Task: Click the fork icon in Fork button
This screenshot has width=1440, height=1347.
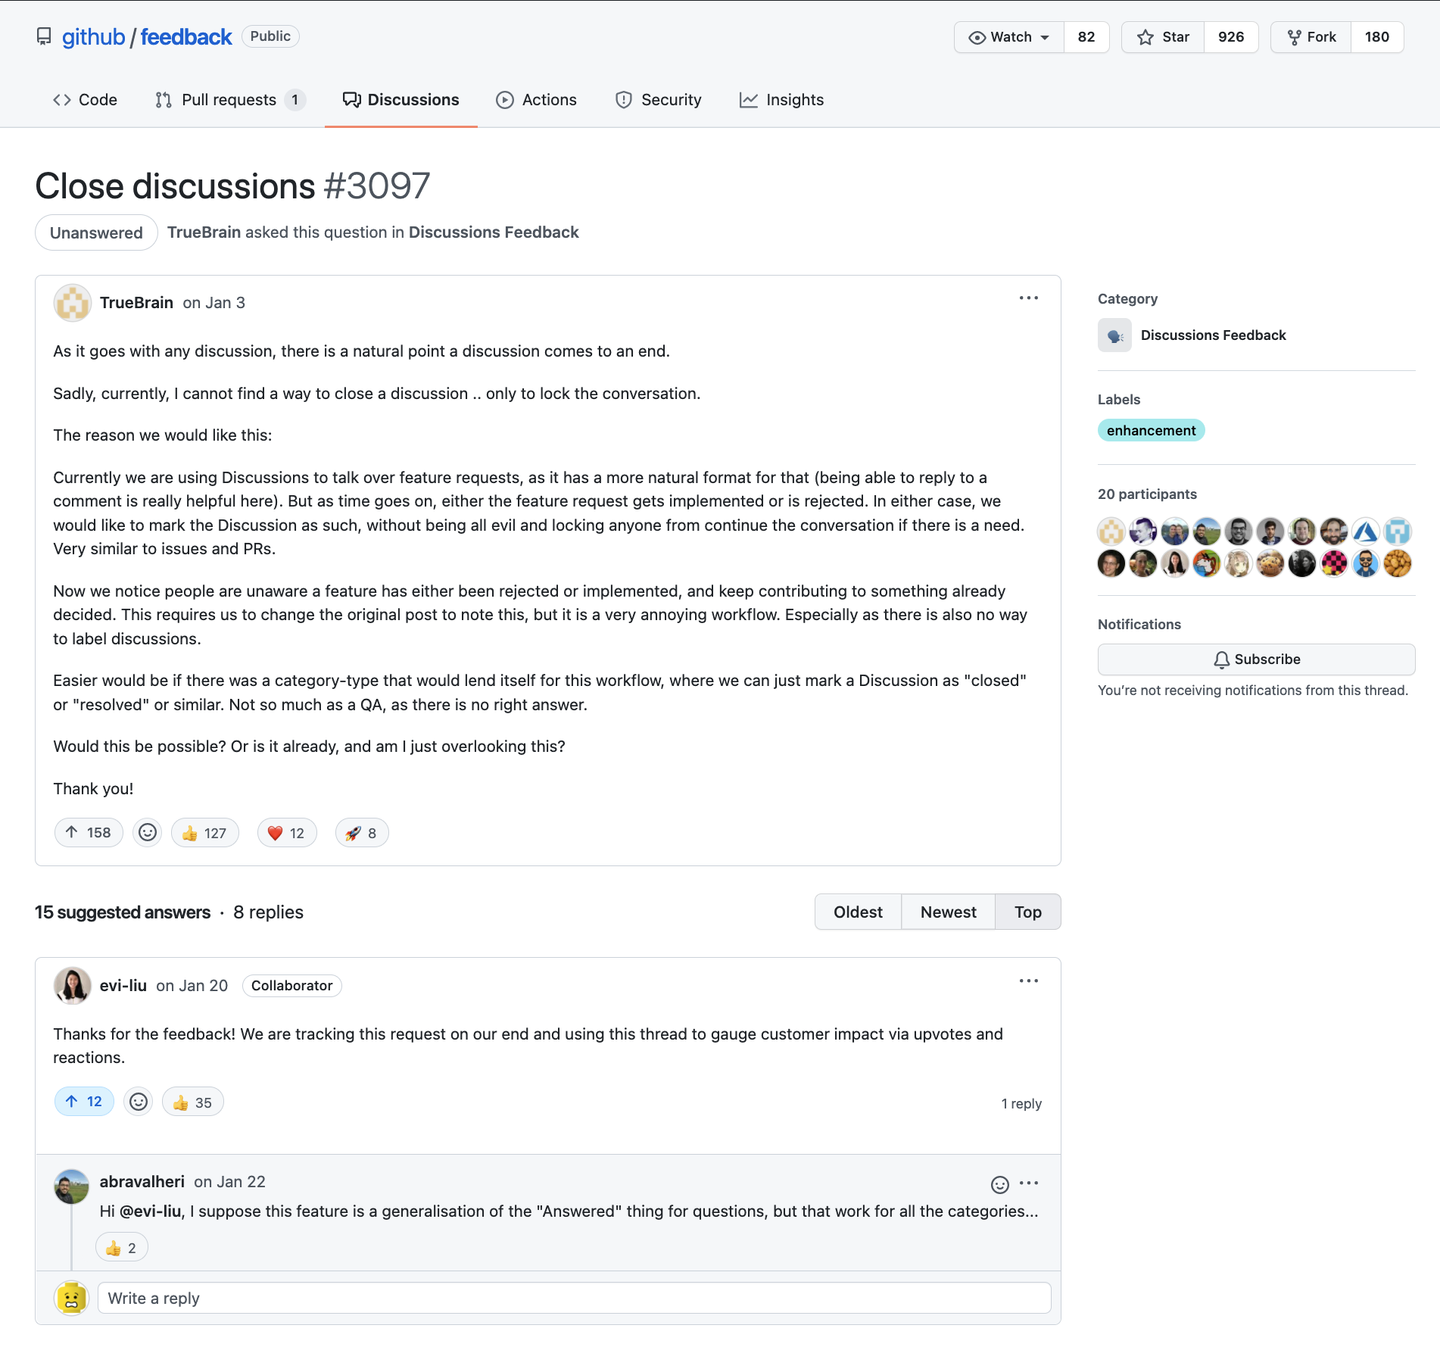Action: (x=1294, y=37)
